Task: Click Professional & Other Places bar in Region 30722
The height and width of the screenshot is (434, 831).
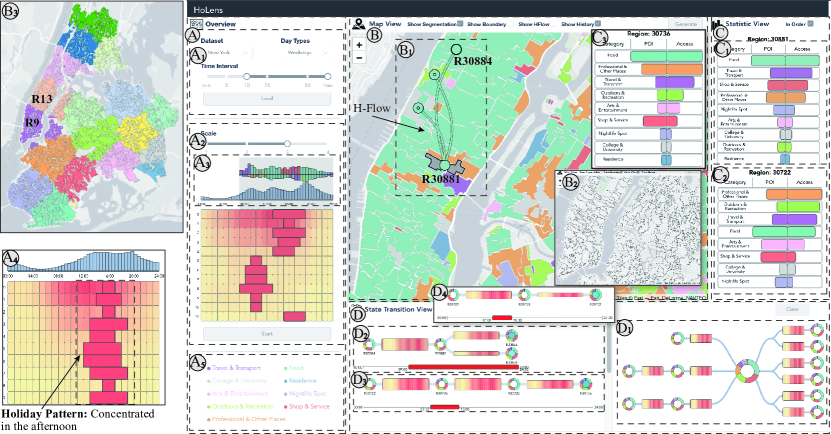Action: point(794,194)
